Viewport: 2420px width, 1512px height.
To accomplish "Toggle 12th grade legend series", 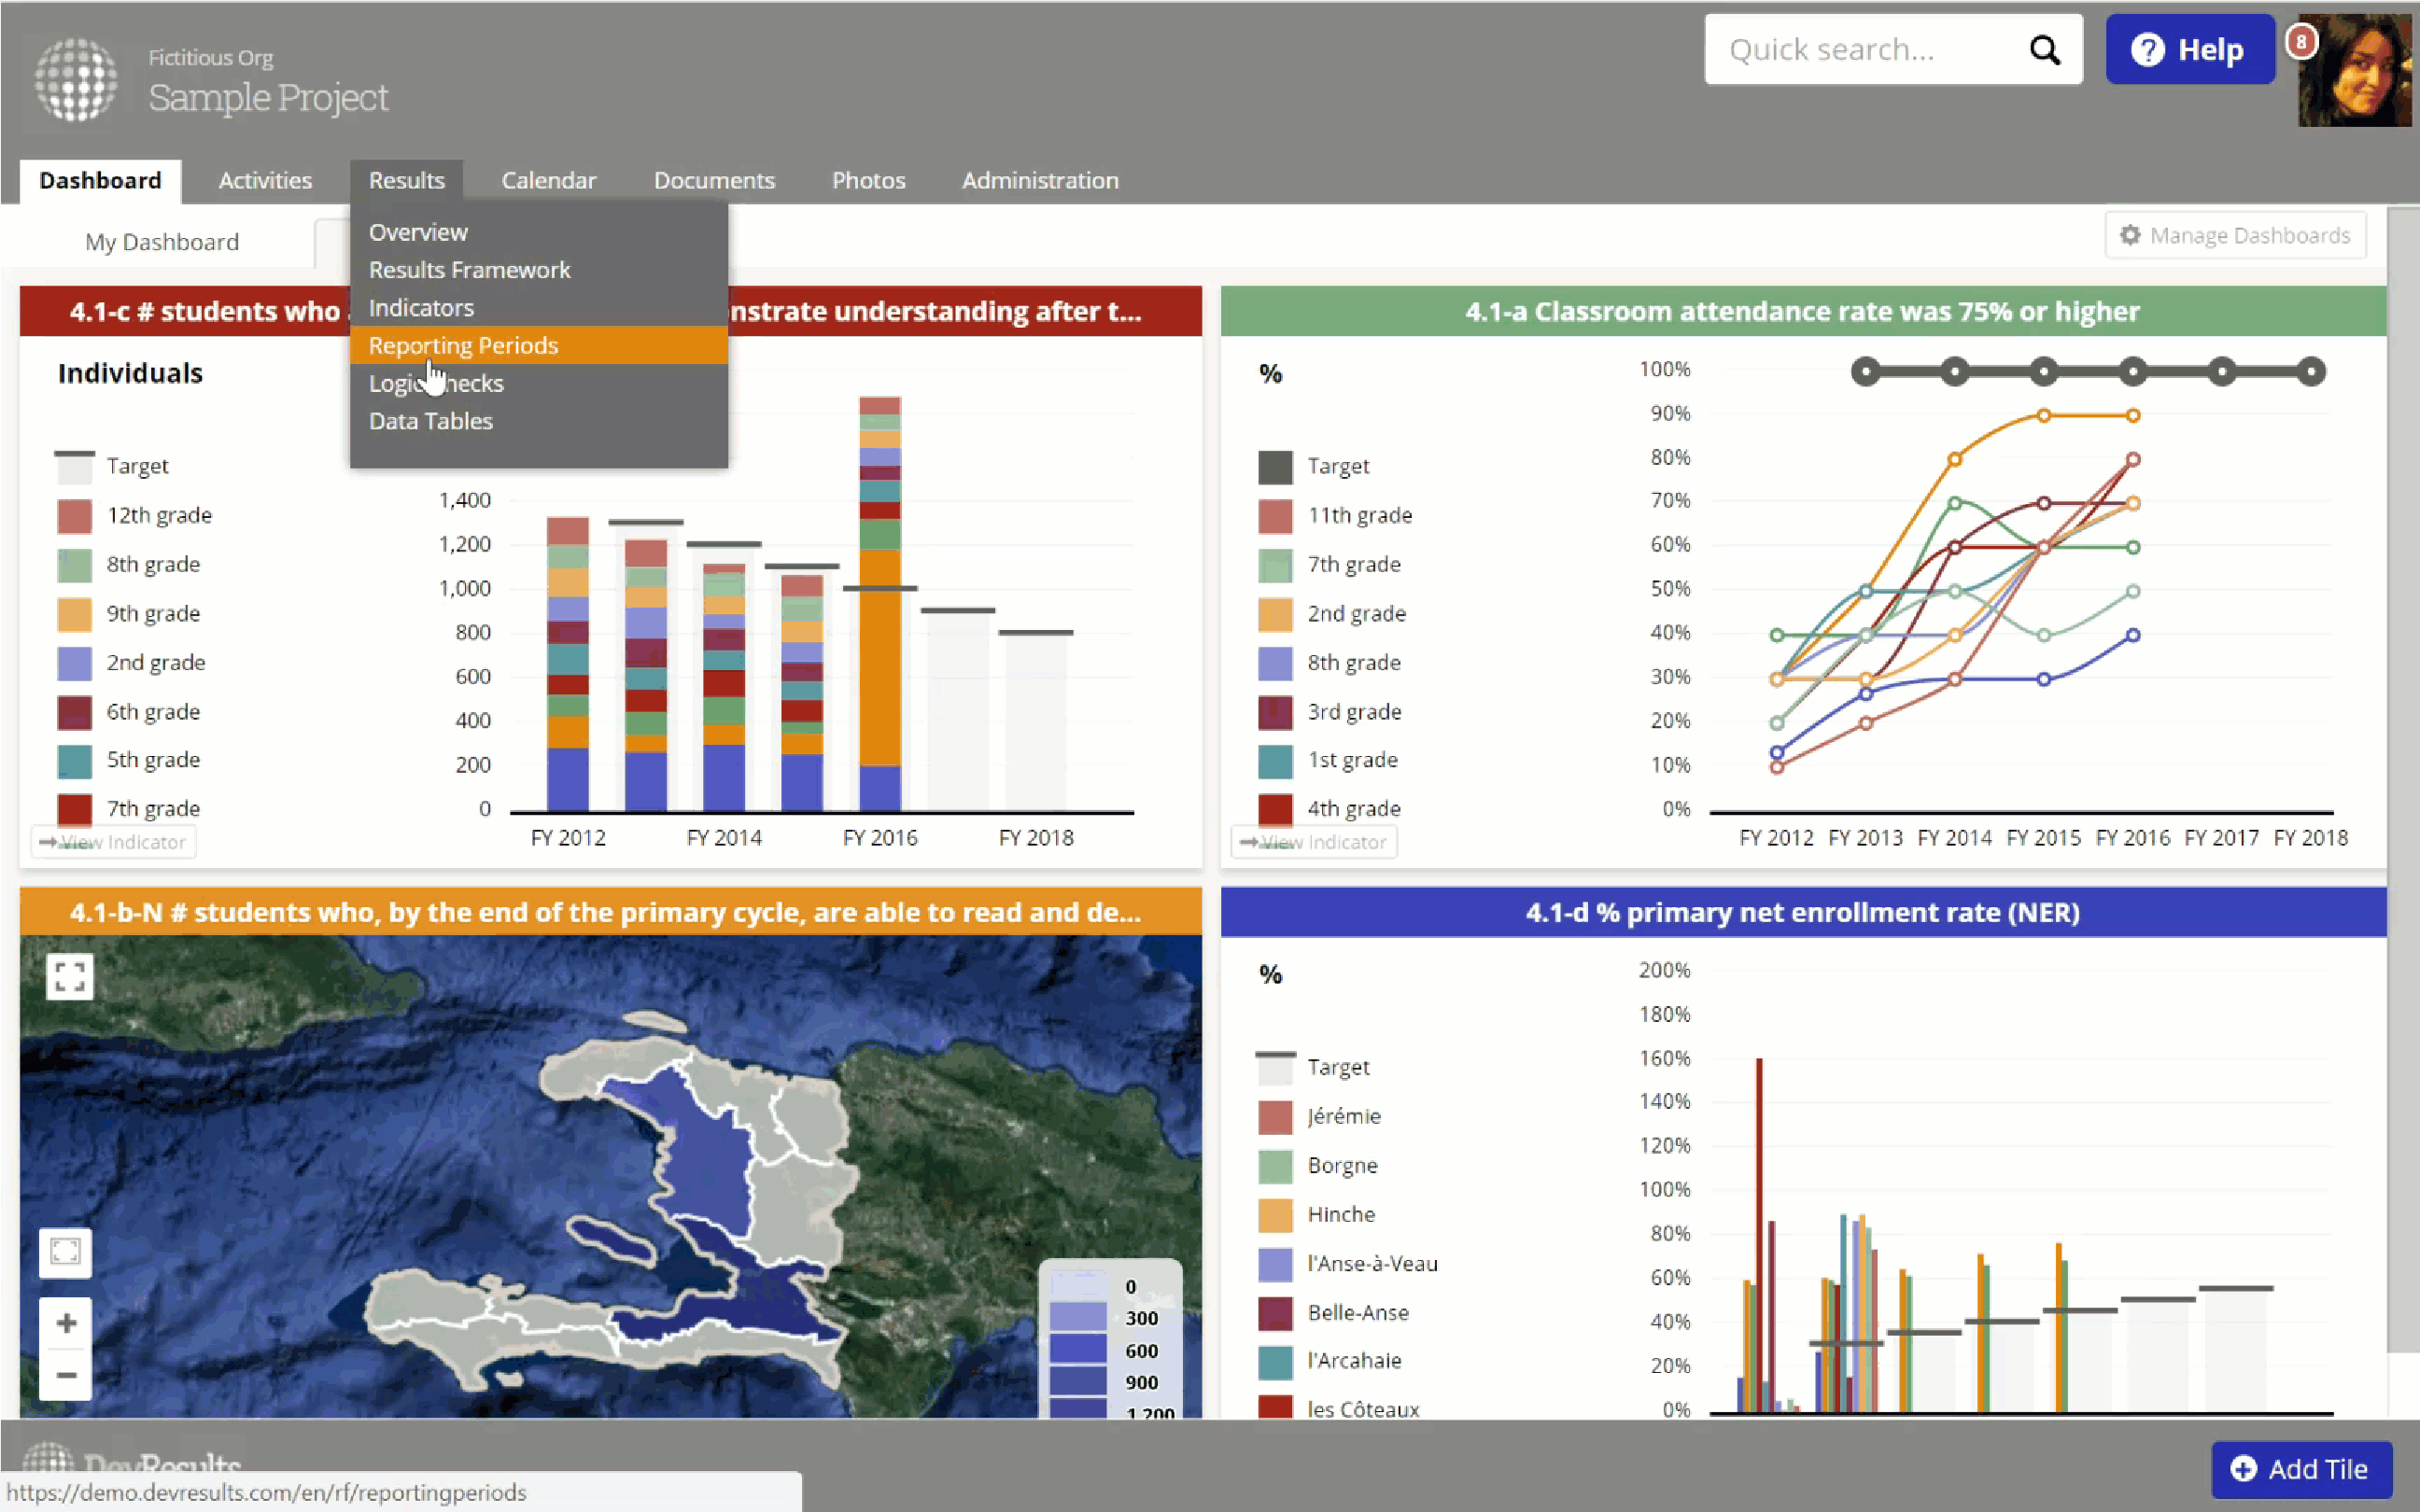I will click(x=158, y=515).
